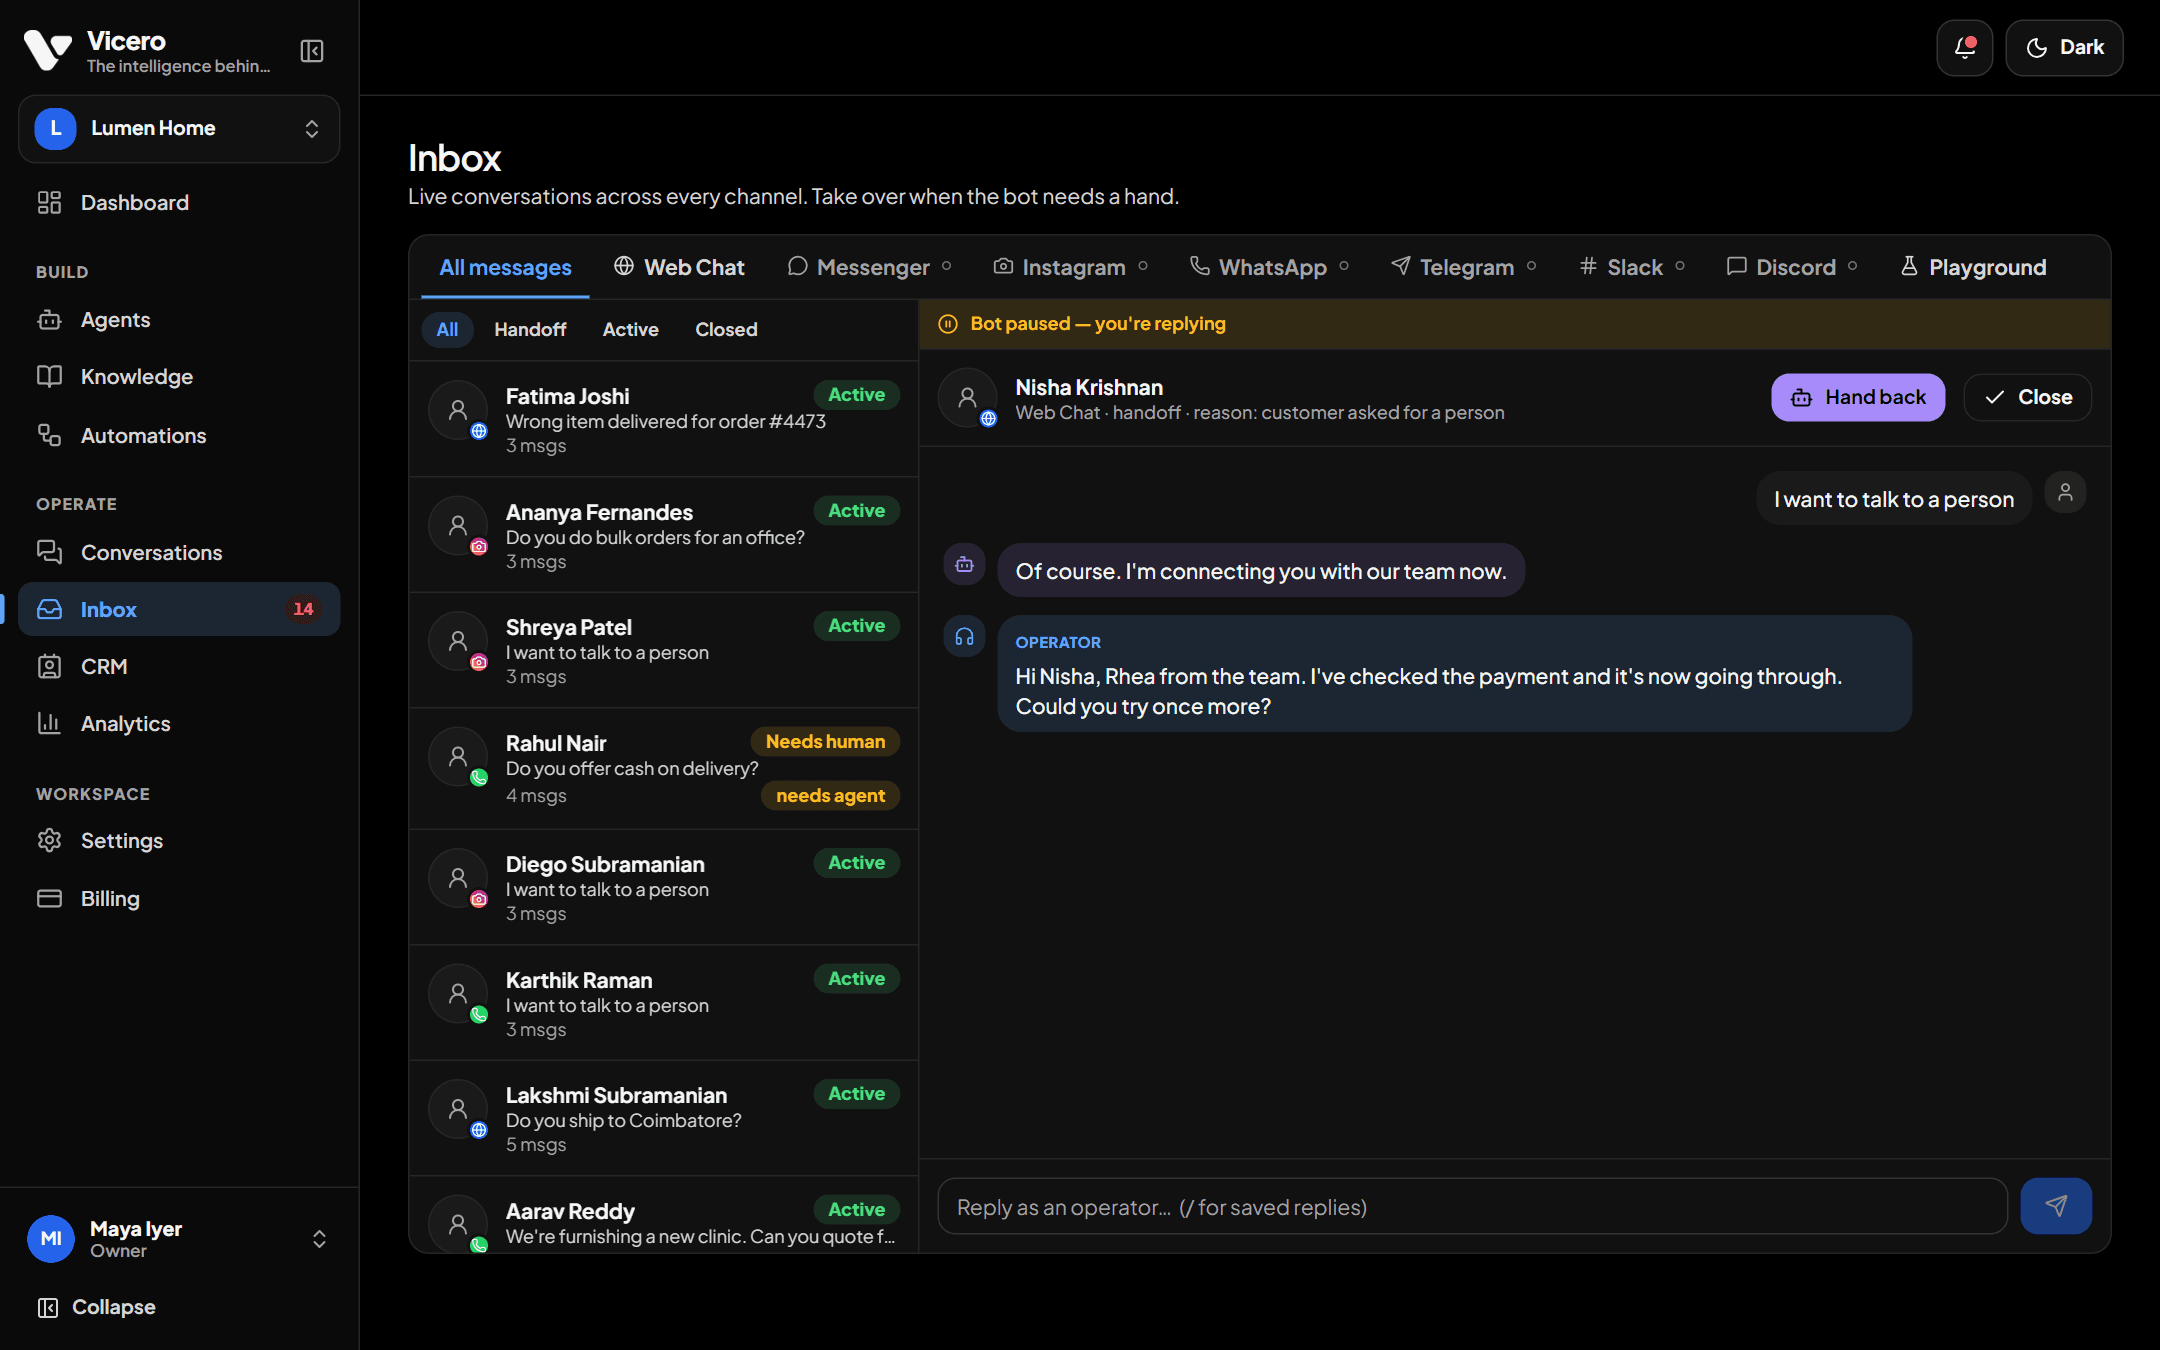Screen dimensions: 2160x1350
Task: Click the operator headset icon beside message
Action: pos(964,637)
